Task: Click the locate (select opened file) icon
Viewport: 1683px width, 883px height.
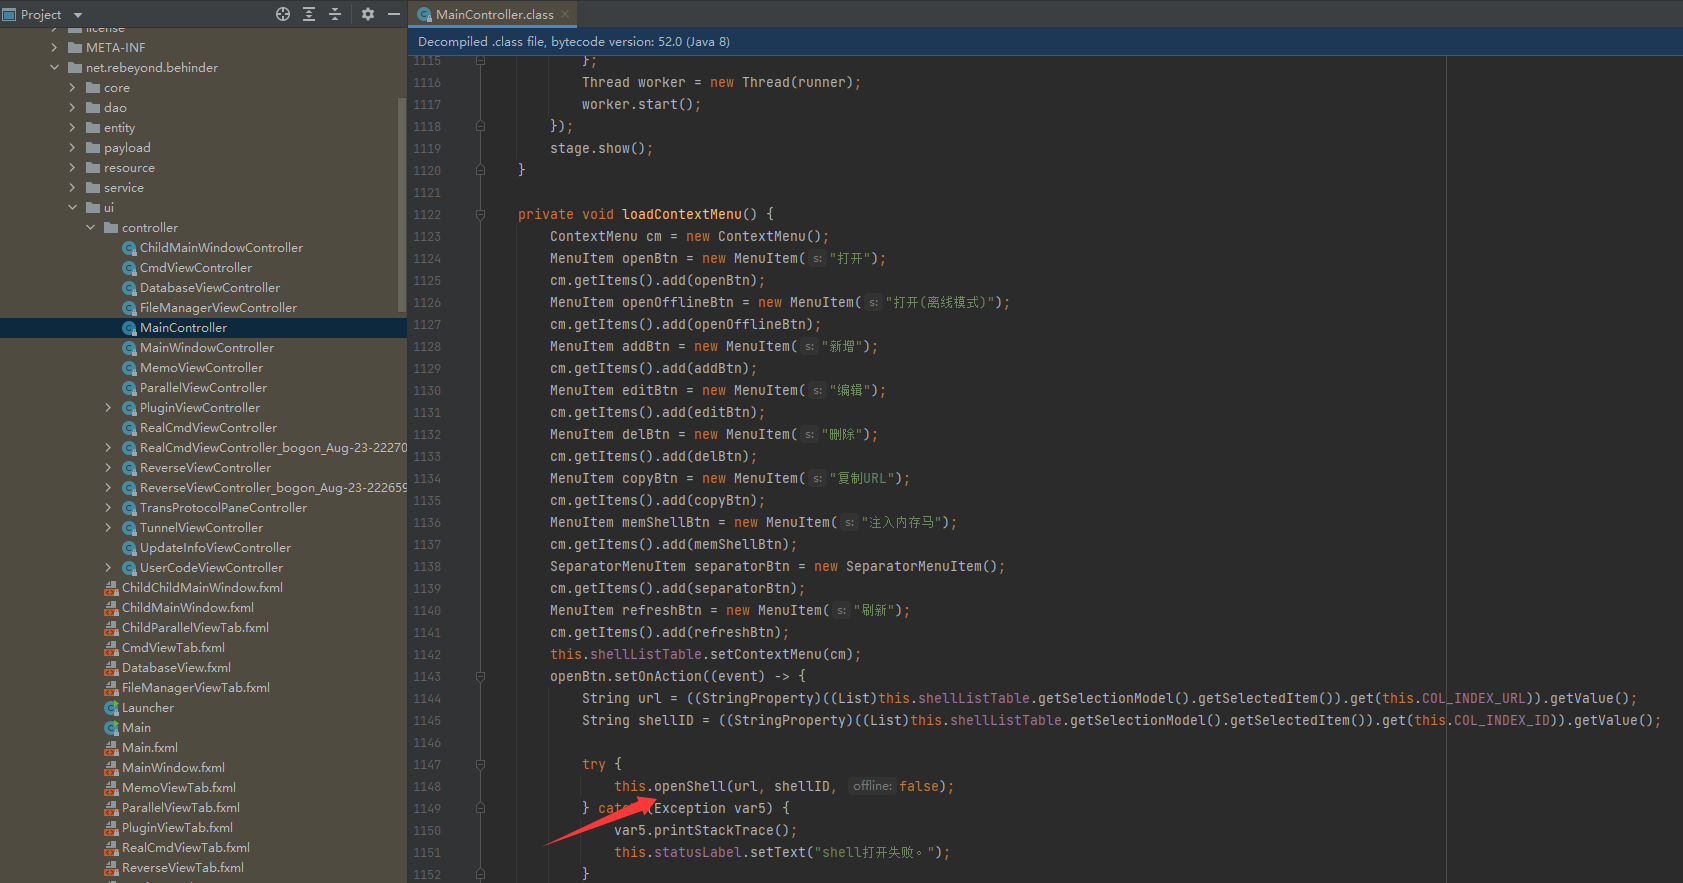Action: (x=283, y=14)
